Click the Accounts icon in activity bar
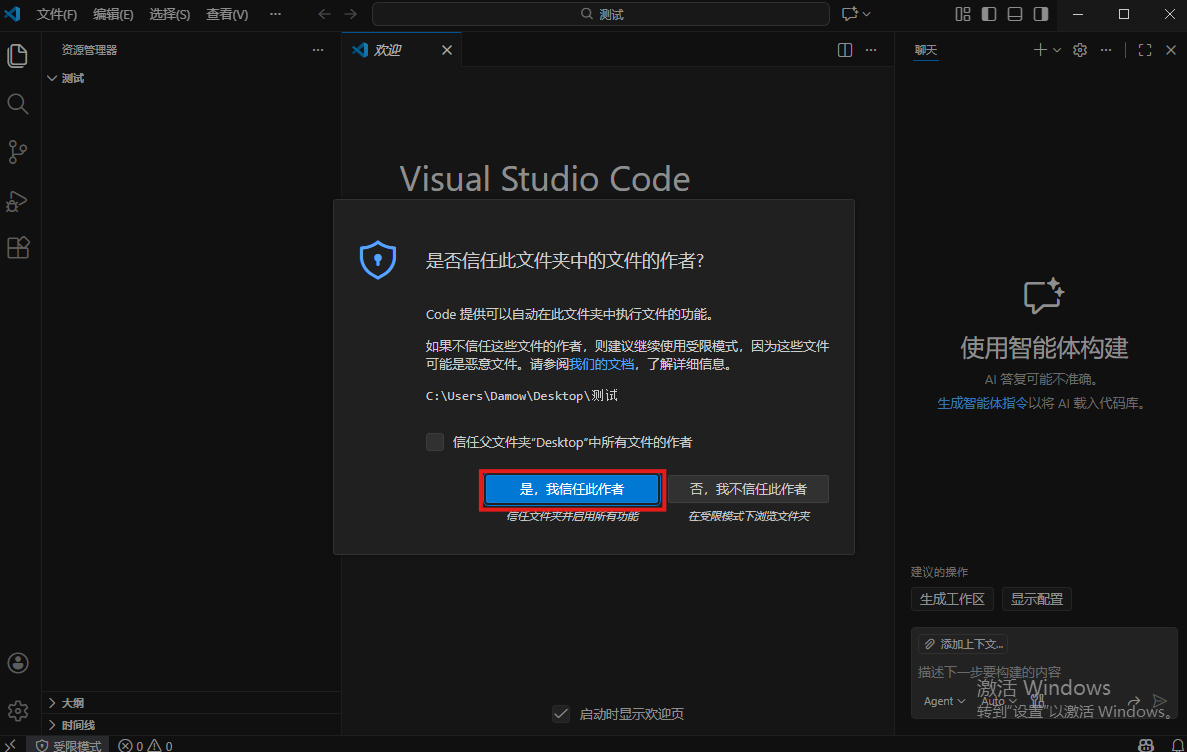 coord(18,663)
